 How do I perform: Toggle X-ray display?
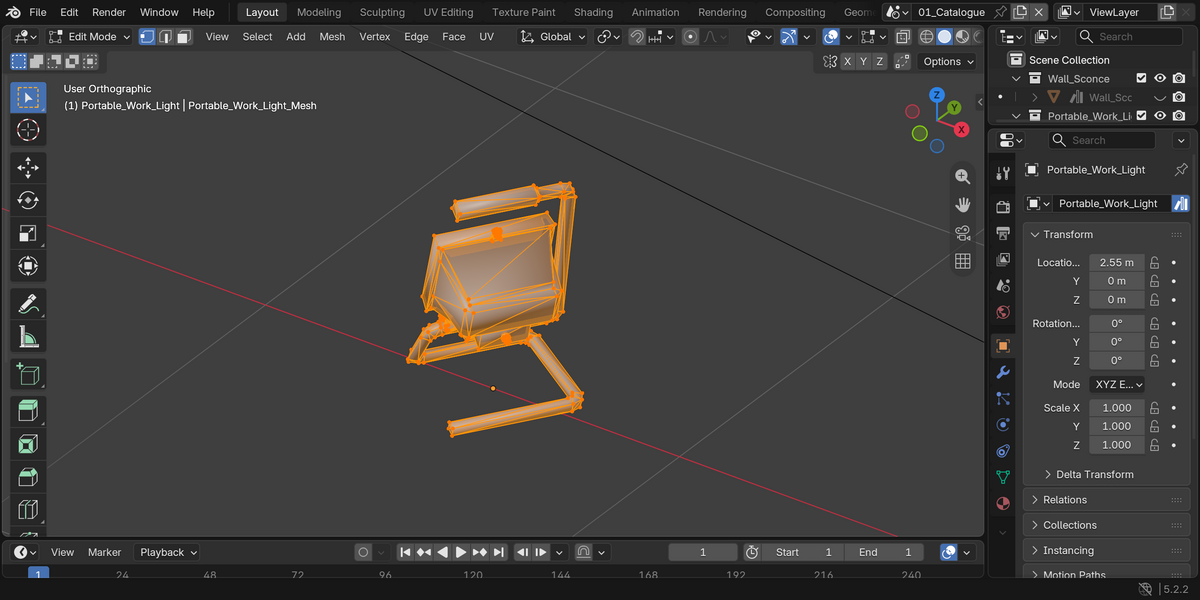click(903, 36)
